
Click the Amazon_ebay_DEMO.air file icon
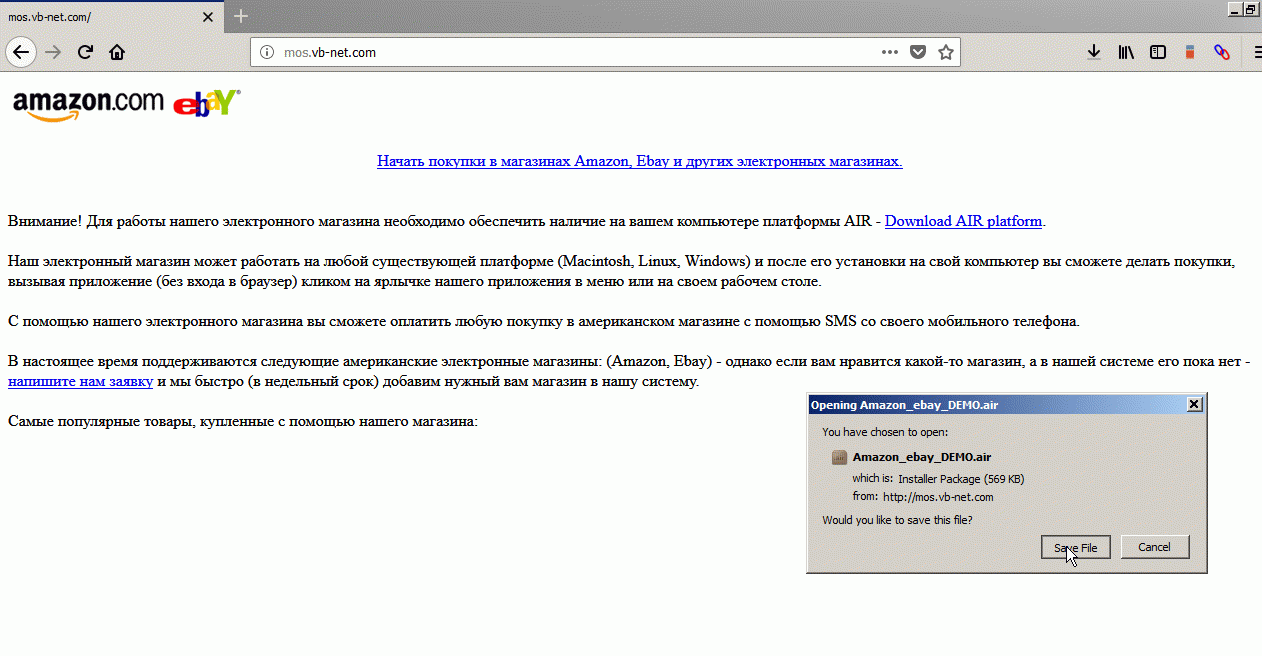point(840,457)
